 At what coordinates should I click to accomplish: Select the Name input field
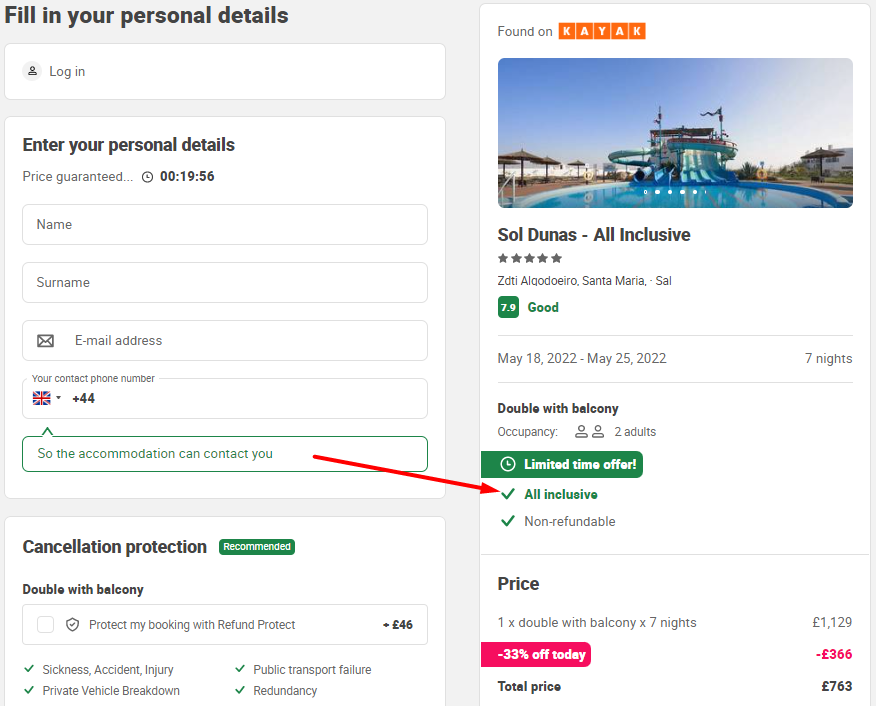(225, 225)
